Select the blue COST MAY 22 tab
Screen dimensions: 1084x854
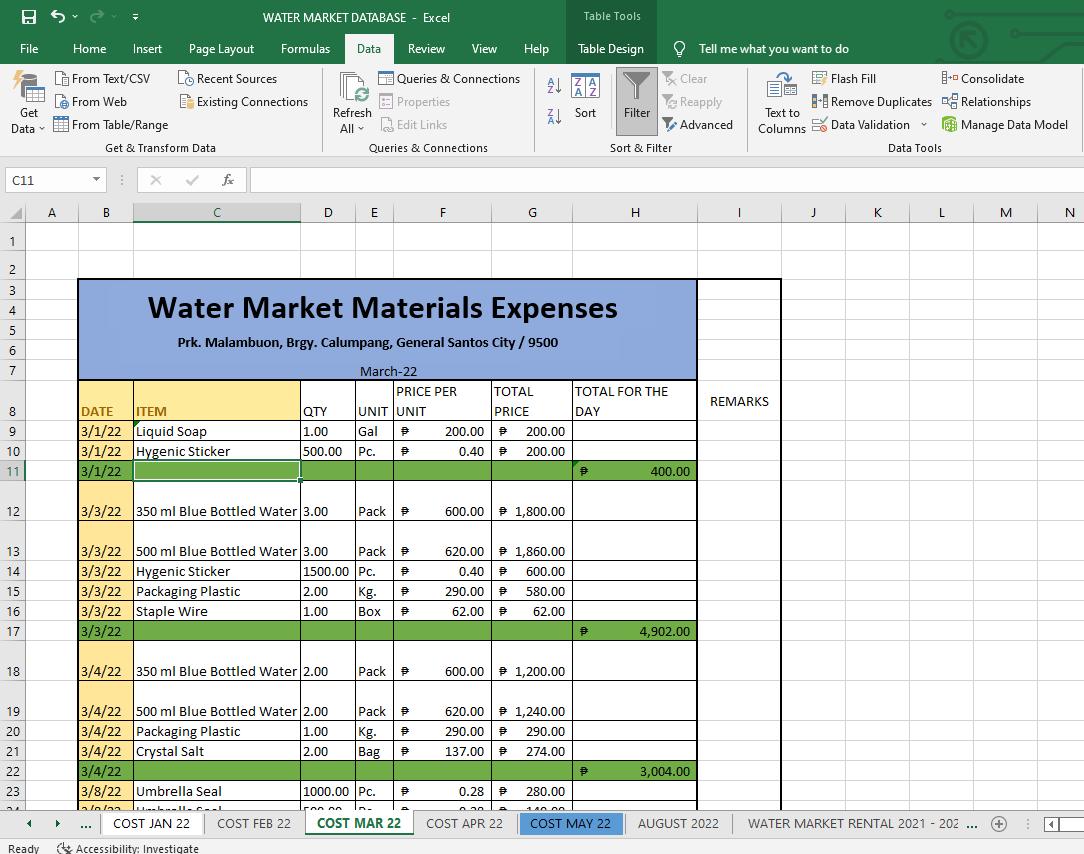coord(570,823)
